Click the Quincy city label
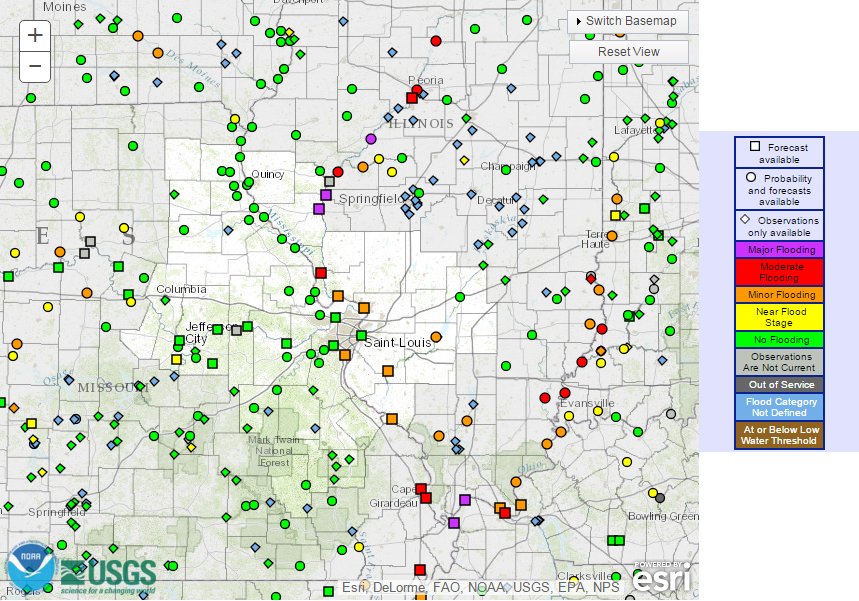Viewport: 859px width, 601px height. click(x=268, y=175)
